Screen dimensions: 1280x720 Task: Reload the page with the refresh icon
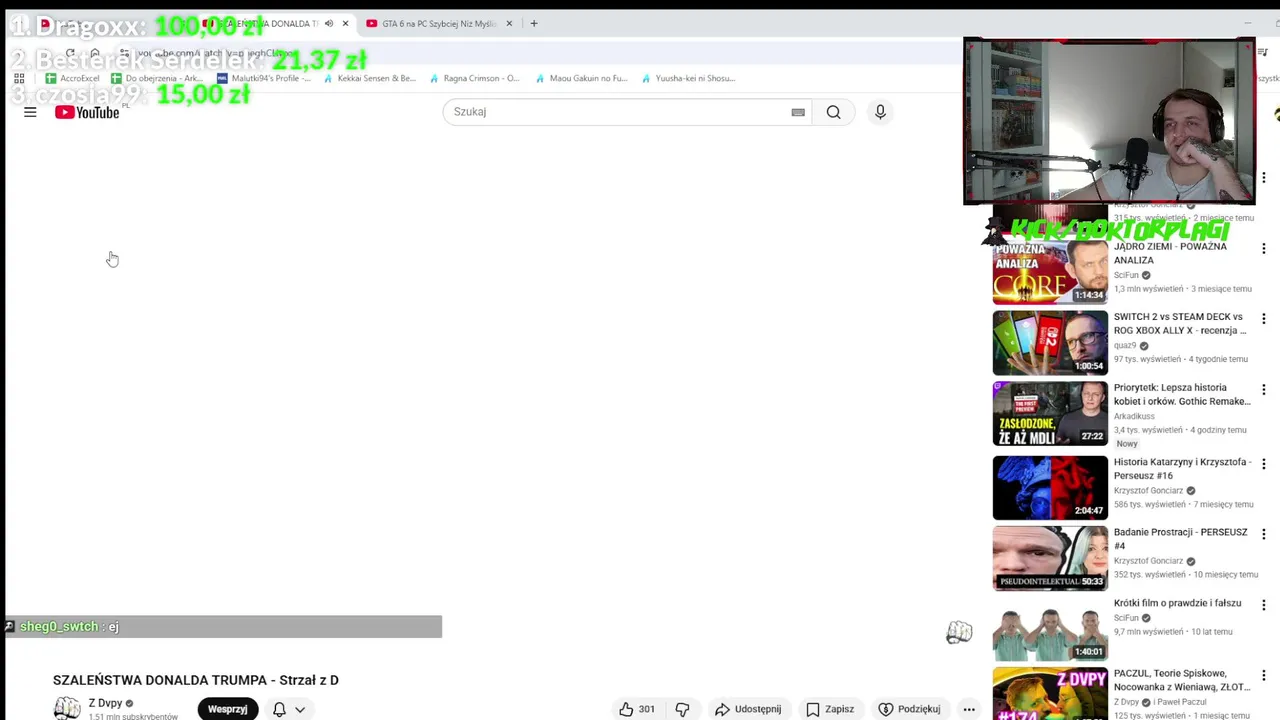pyautogui.click(x=70, y=53)
